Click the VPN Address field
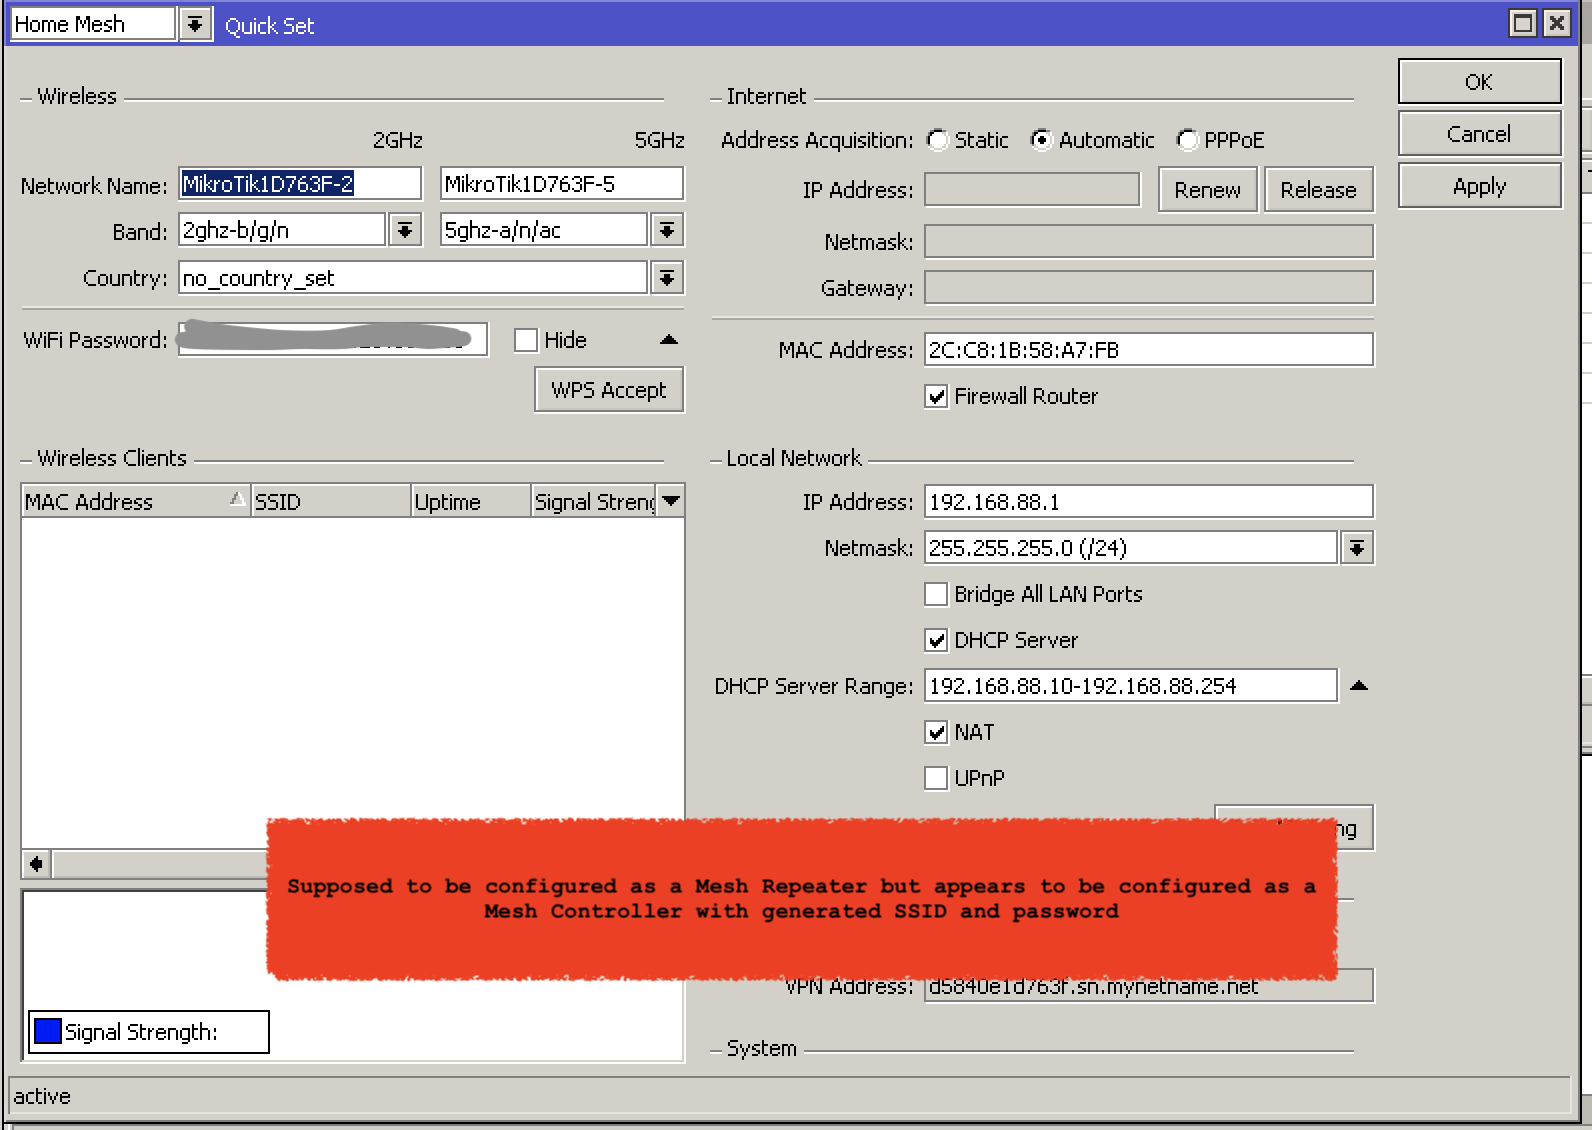 point(1149,988)
